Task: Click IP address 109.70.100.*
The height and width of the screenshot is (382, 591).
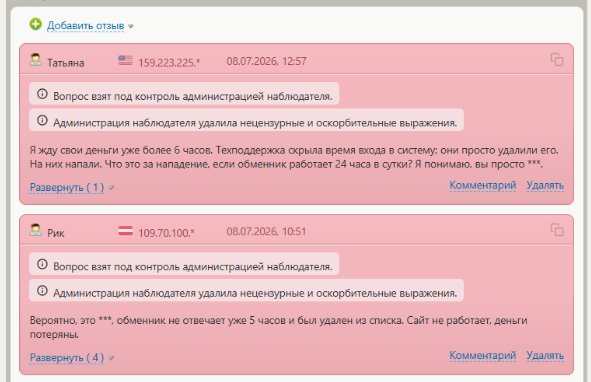Action: (166, 233)
